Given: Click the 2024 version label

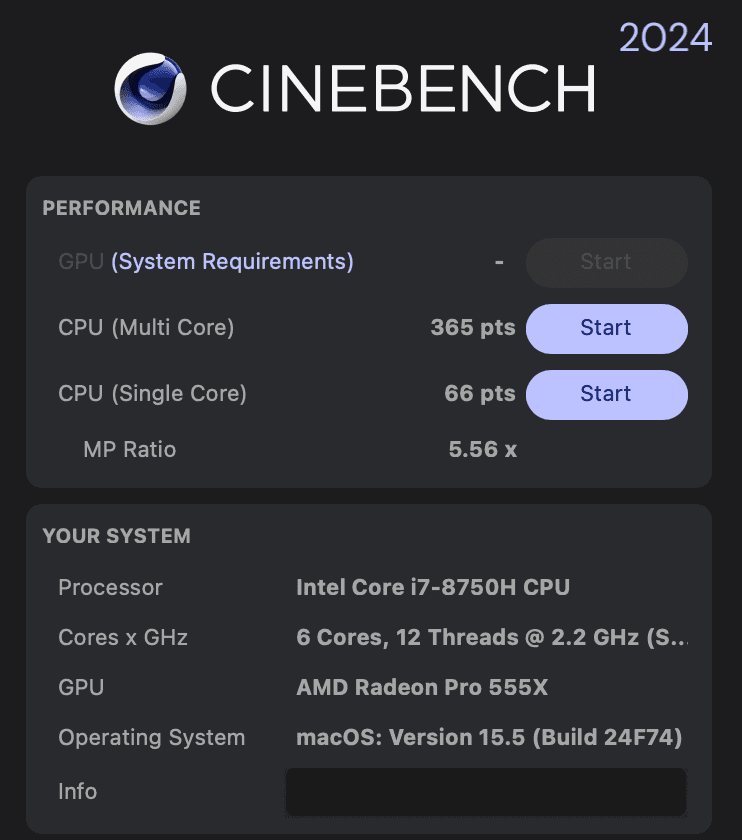Looking at the screenshot, I should [665, 38].
